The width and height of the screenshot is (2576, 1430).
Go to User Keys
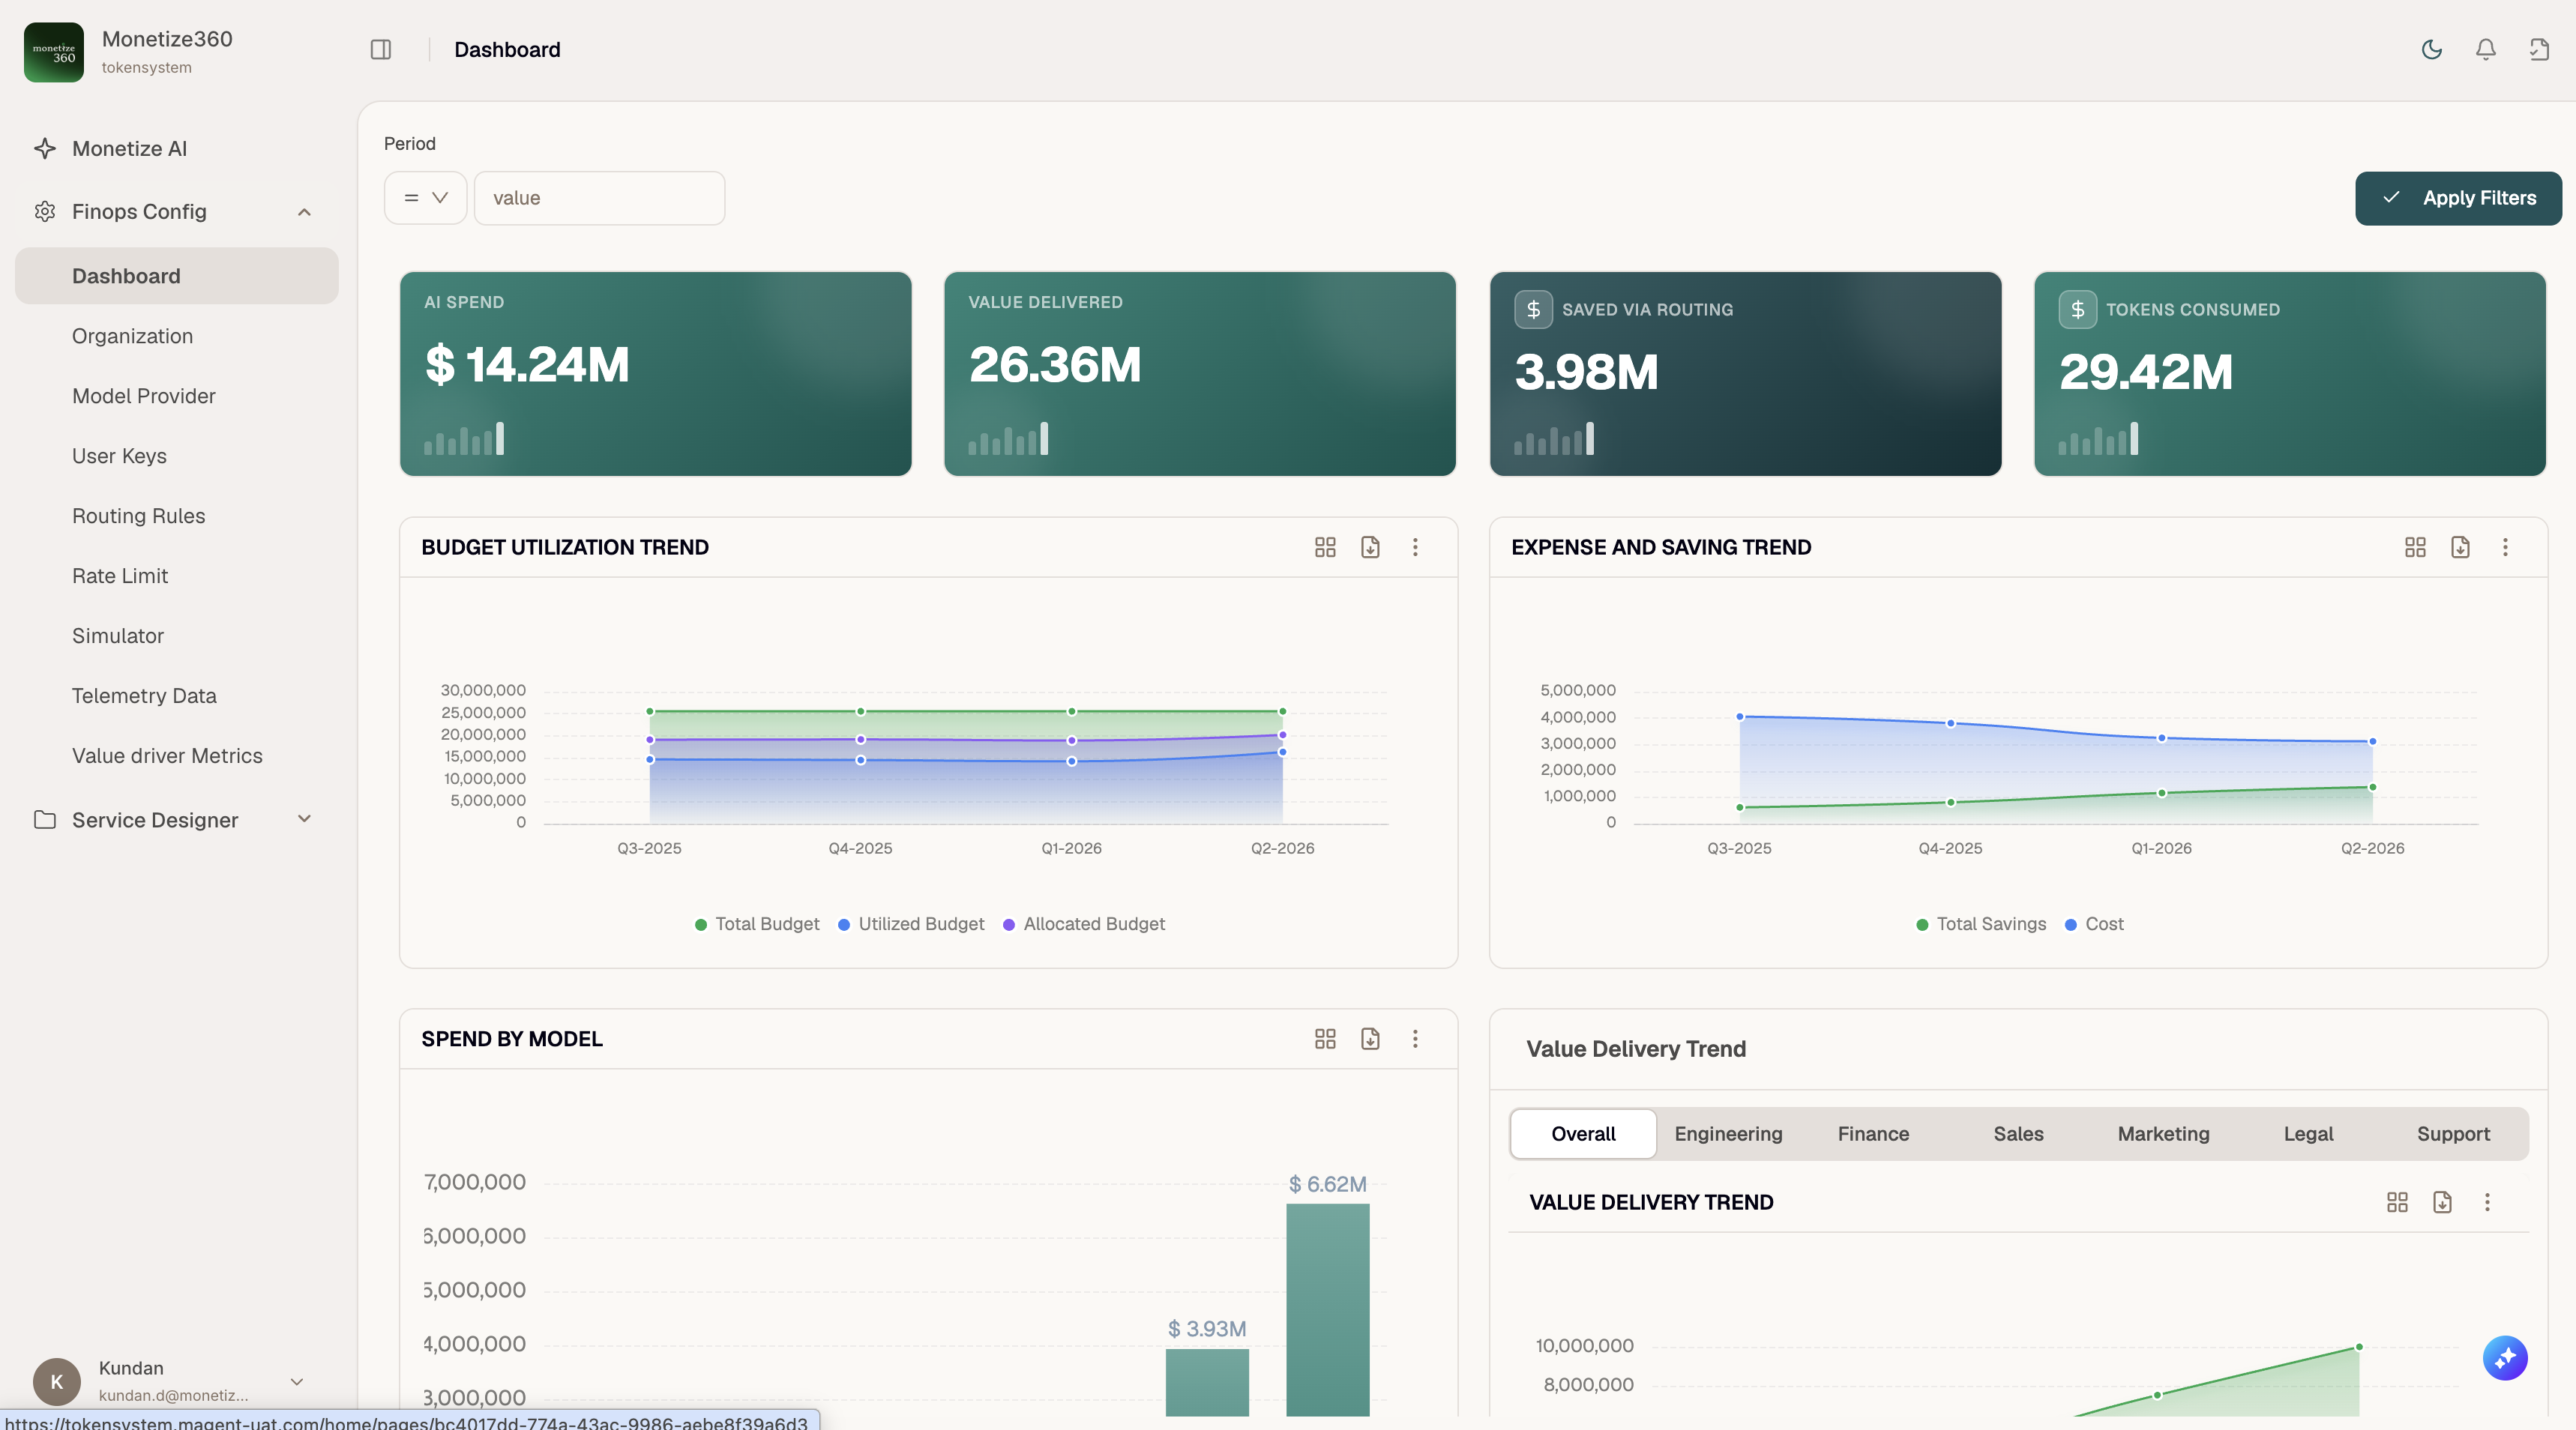pos(177,456)
